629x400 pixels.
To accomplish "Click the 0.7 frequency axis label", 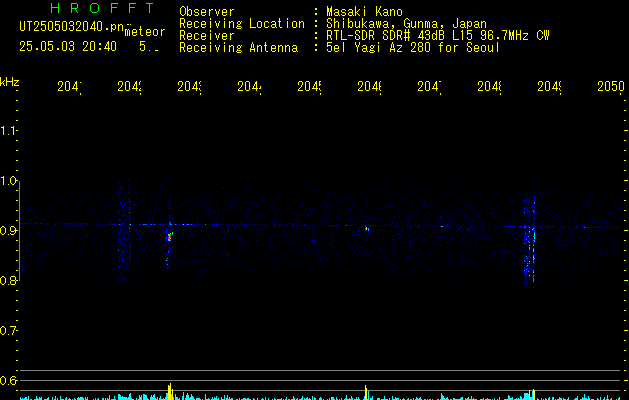I will [8, 331].
